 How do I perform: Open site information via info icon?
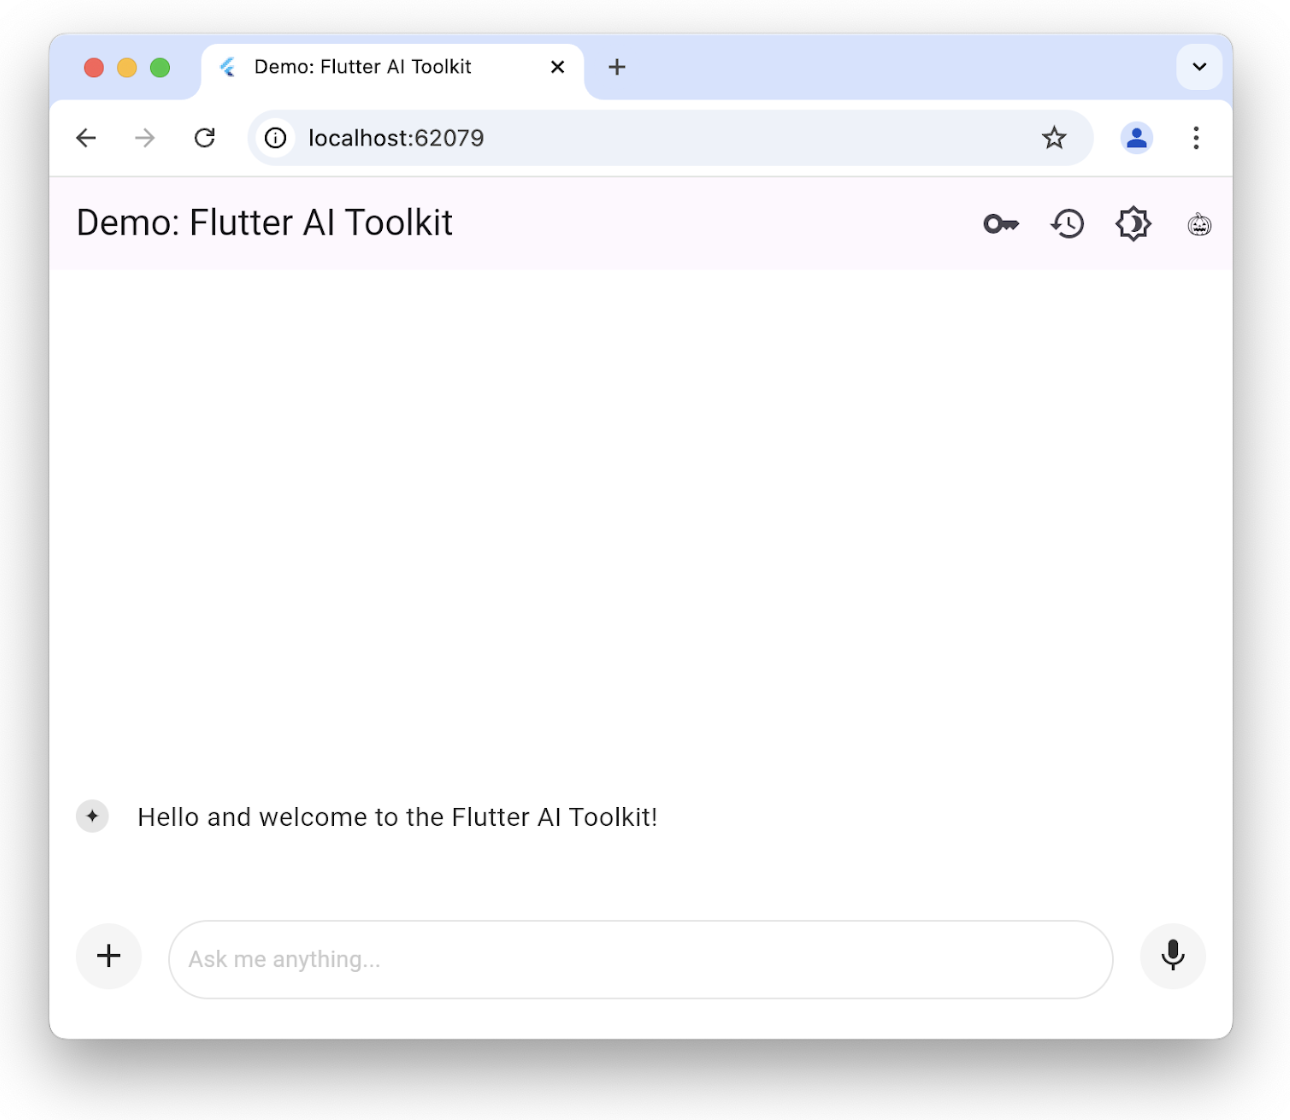[275, 138]
